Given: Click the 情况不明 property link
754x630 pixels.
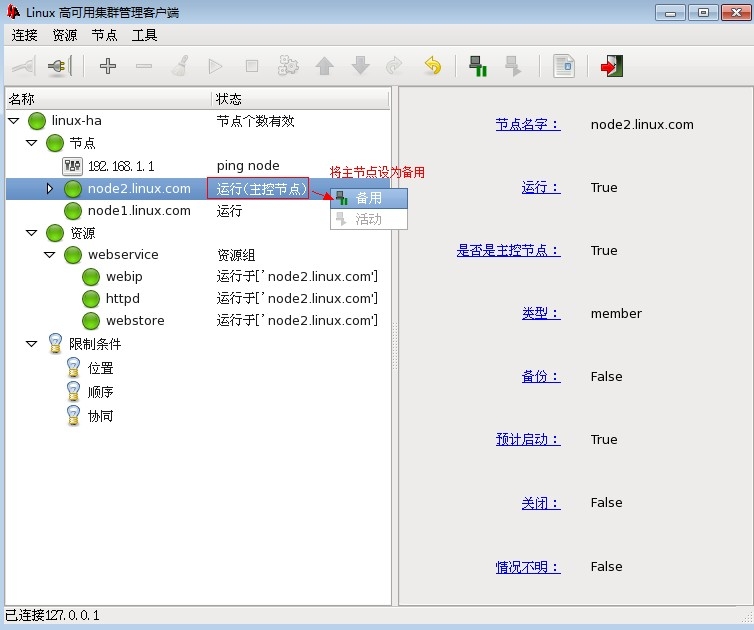Looking at the screenshot, I should tap(528, 567).
